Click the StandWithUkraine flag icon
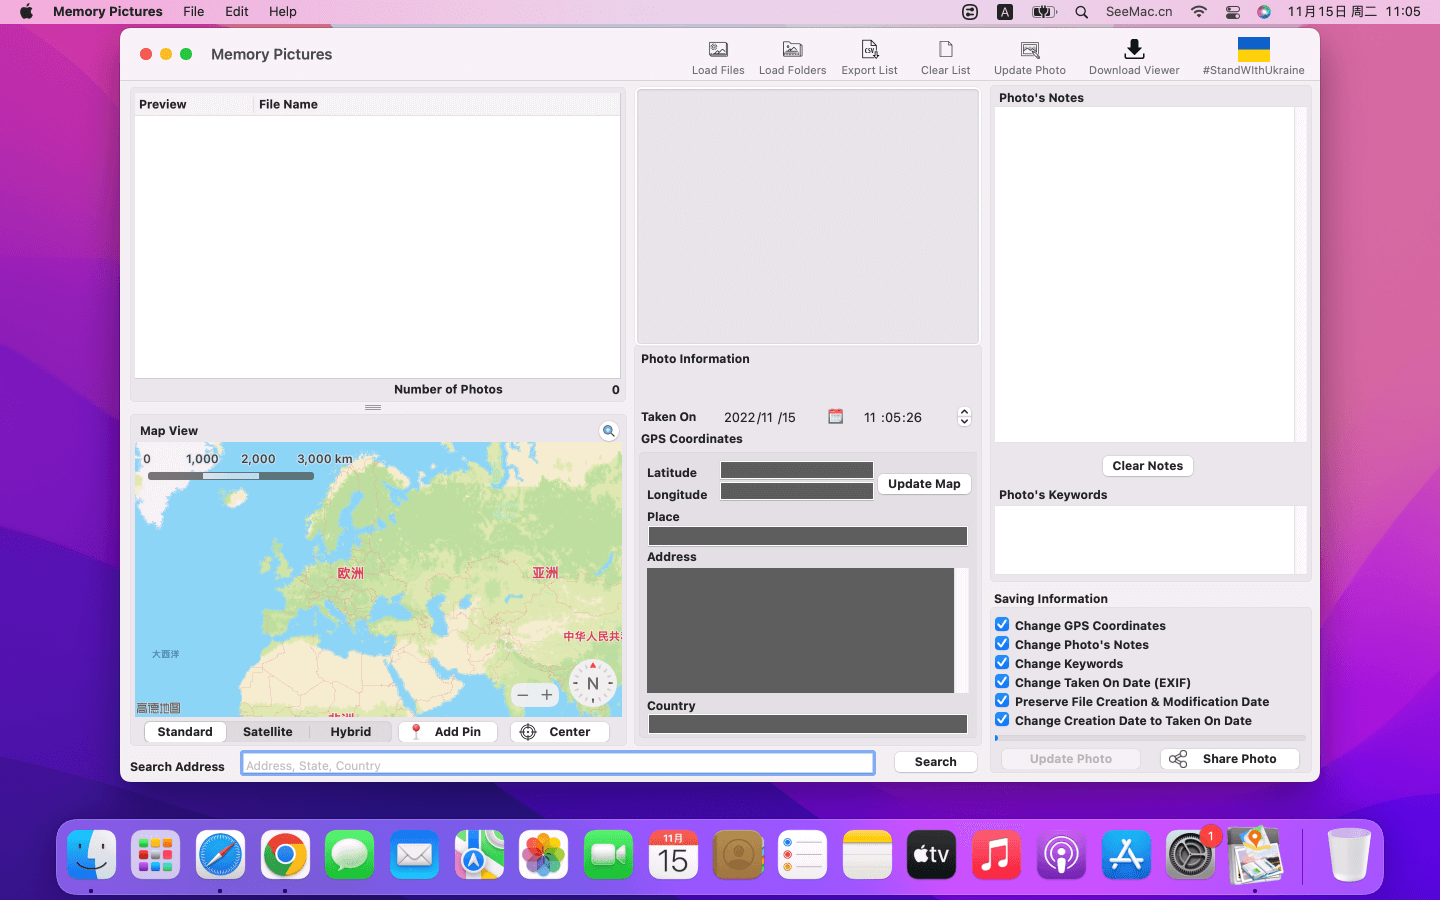Image resolution: width=1440 pixels, height=900 pixels. (1253, 50)
